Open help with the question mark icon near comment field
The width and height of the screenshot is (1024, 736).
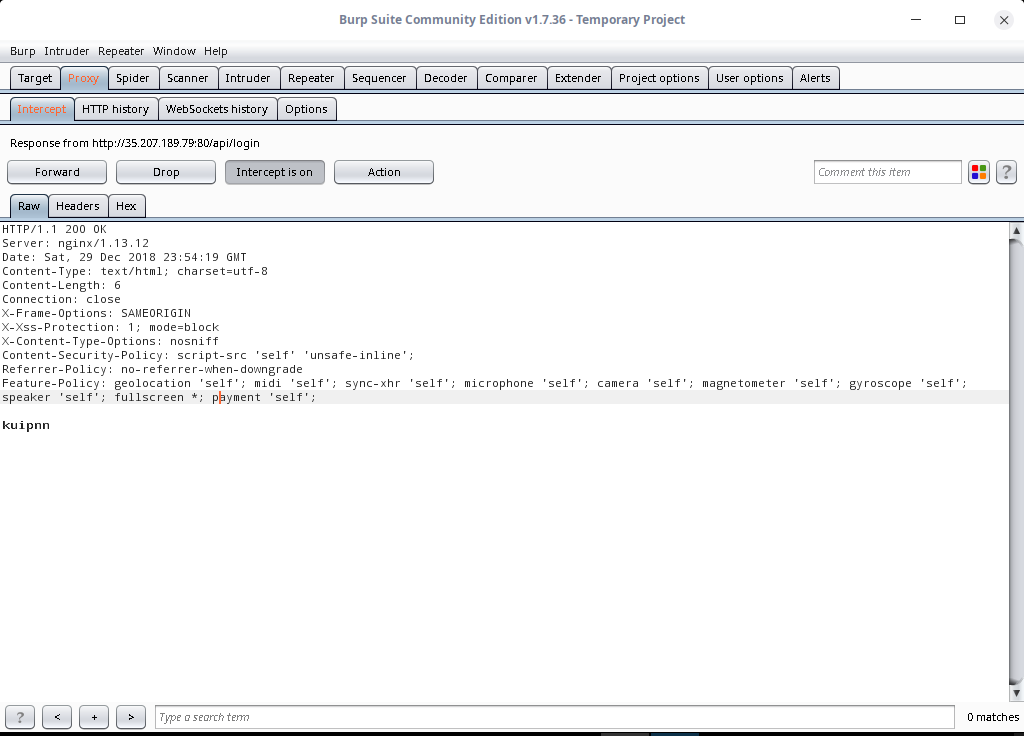[1006, 172]
